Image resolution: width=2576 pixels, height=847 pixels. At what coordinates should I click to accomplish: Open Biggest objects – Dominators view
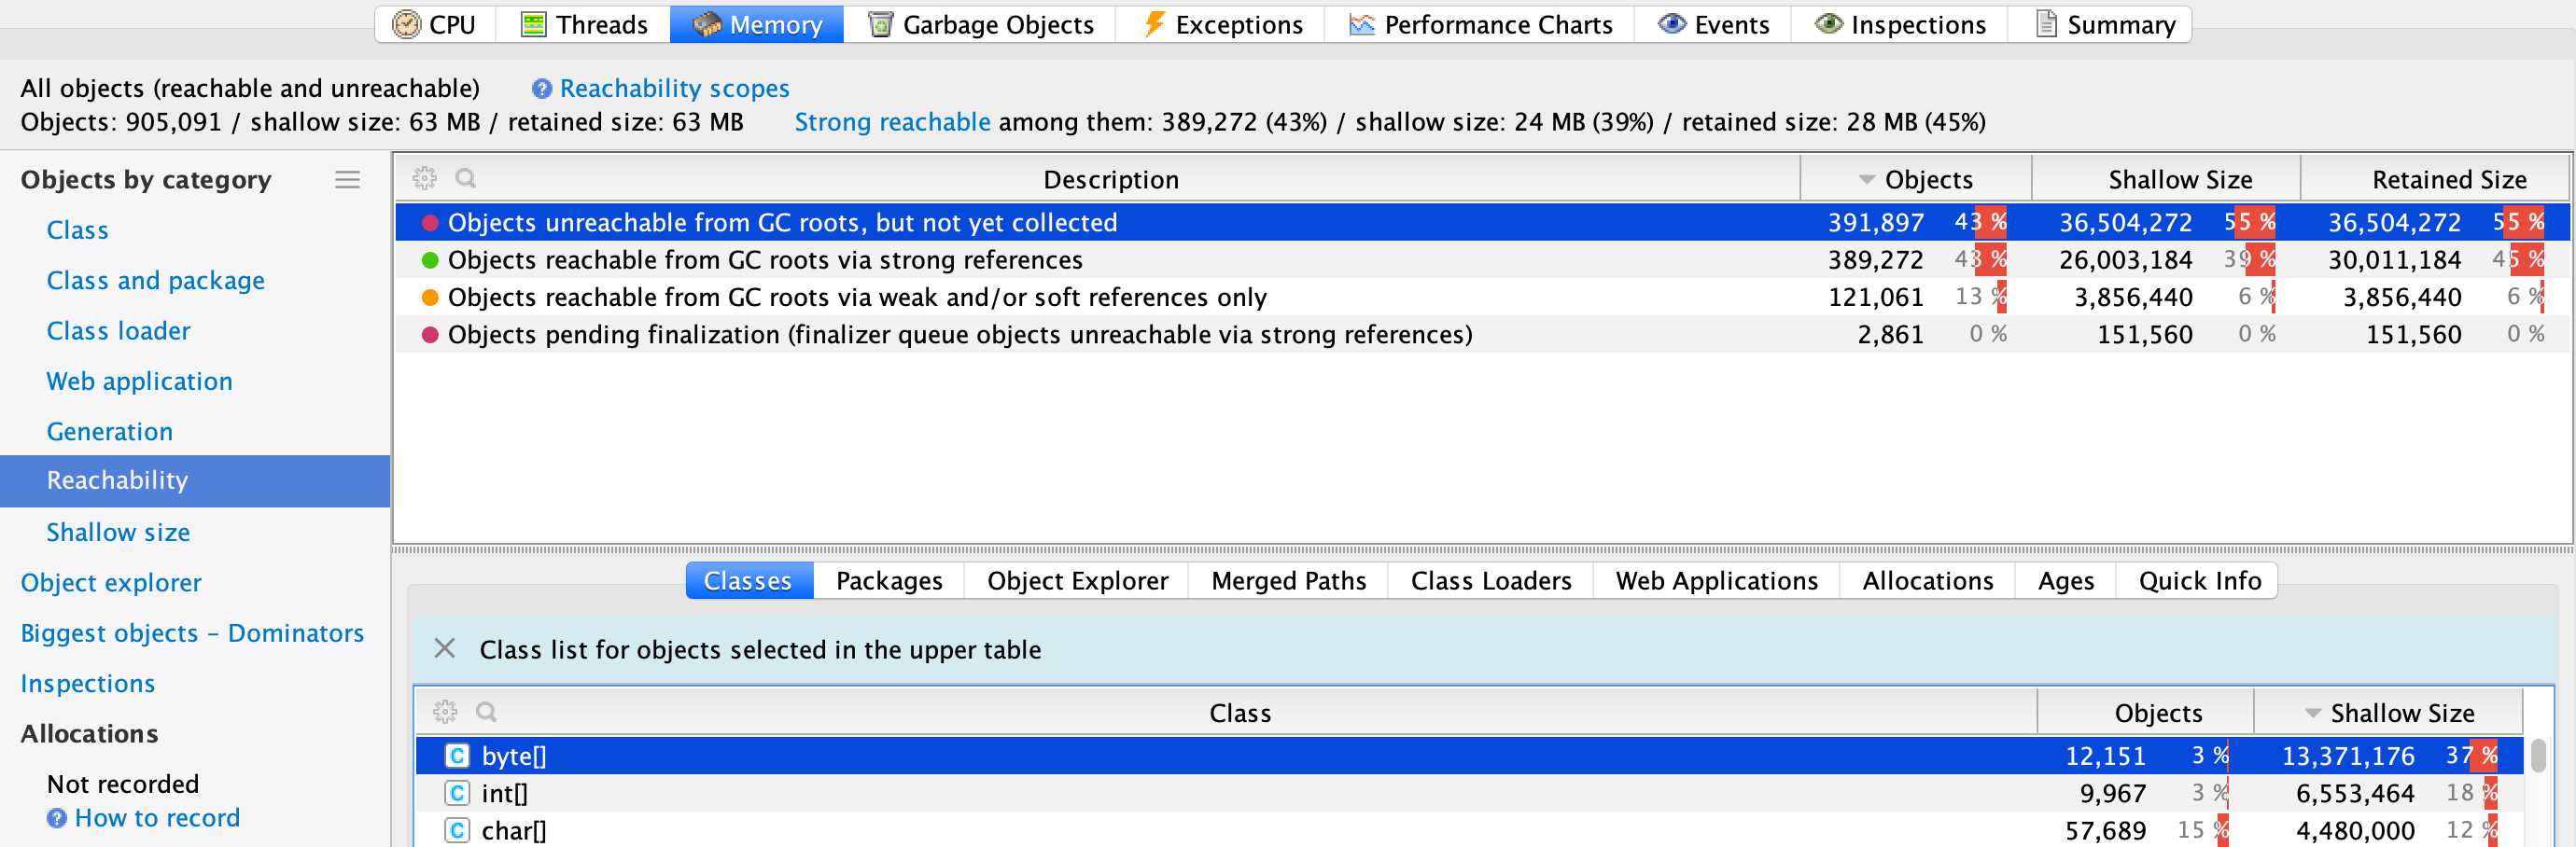192,633
